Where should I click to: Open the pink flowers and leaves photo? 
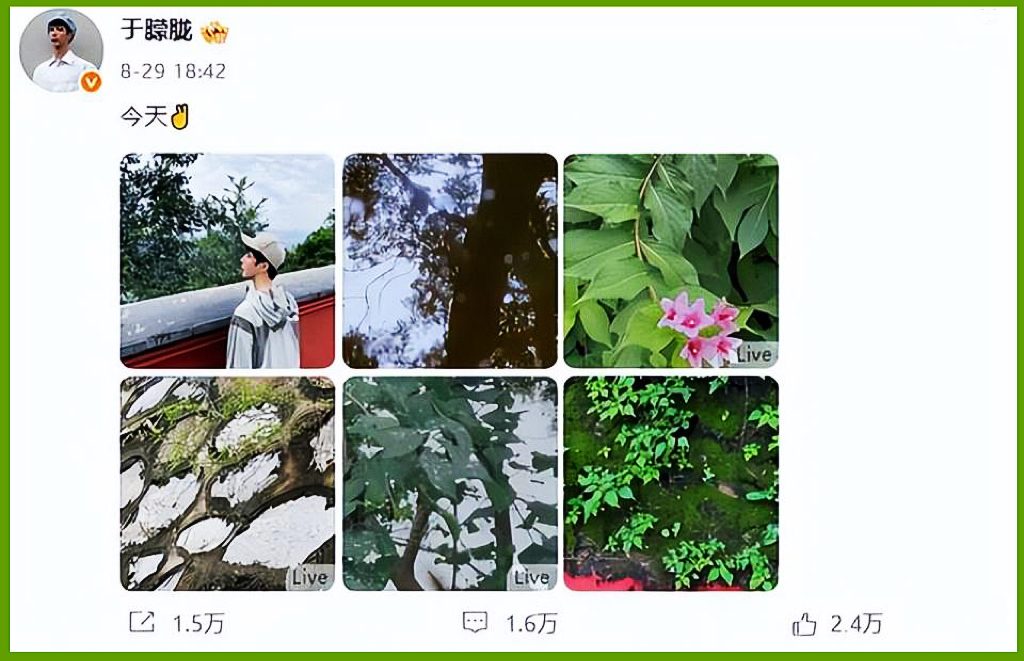(671, 261)
